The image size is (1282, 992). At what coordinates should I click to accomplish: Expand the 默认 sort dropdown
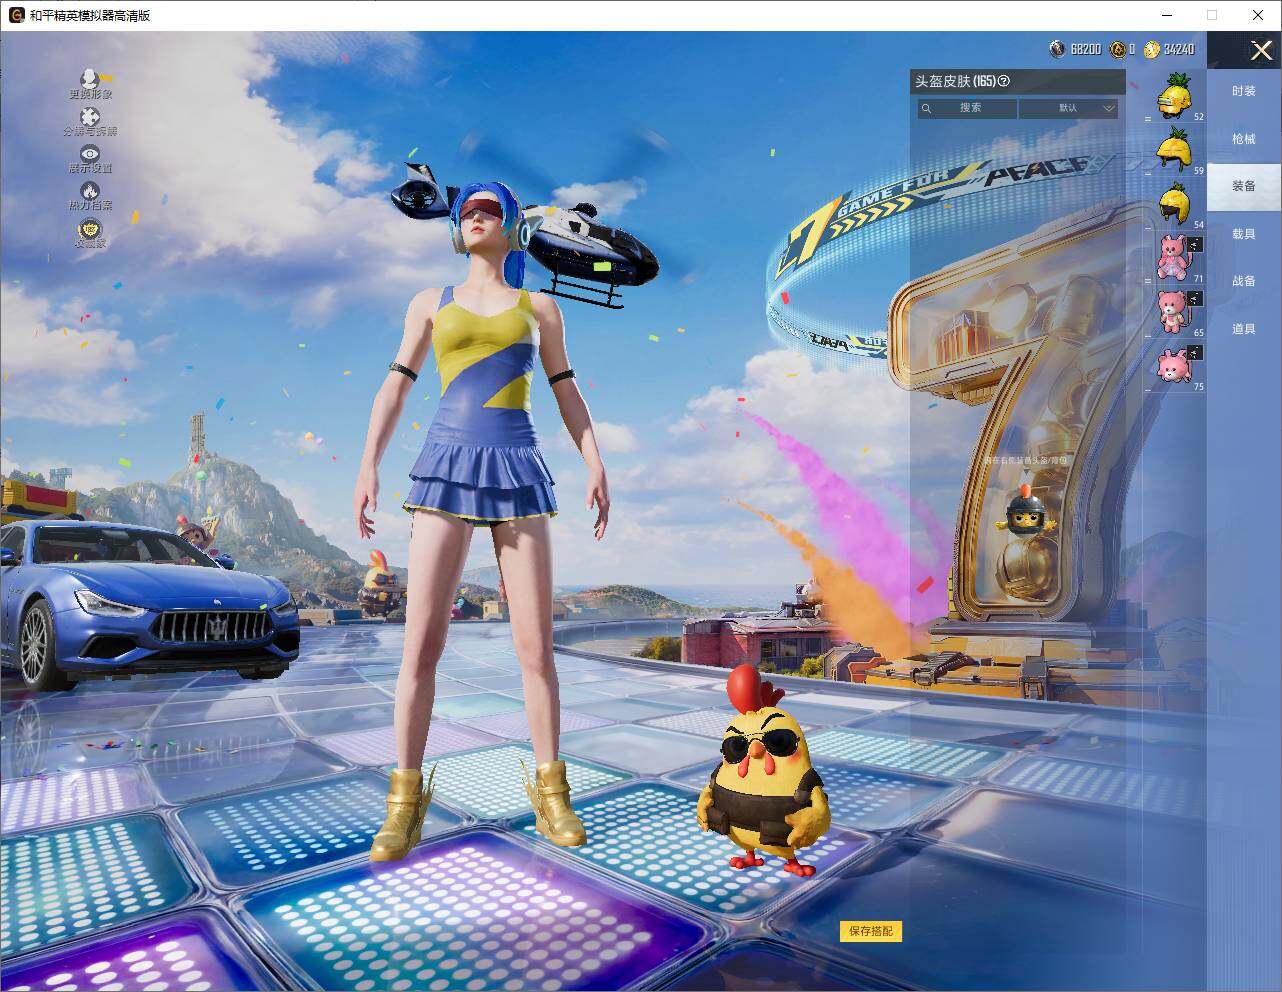1068,108
